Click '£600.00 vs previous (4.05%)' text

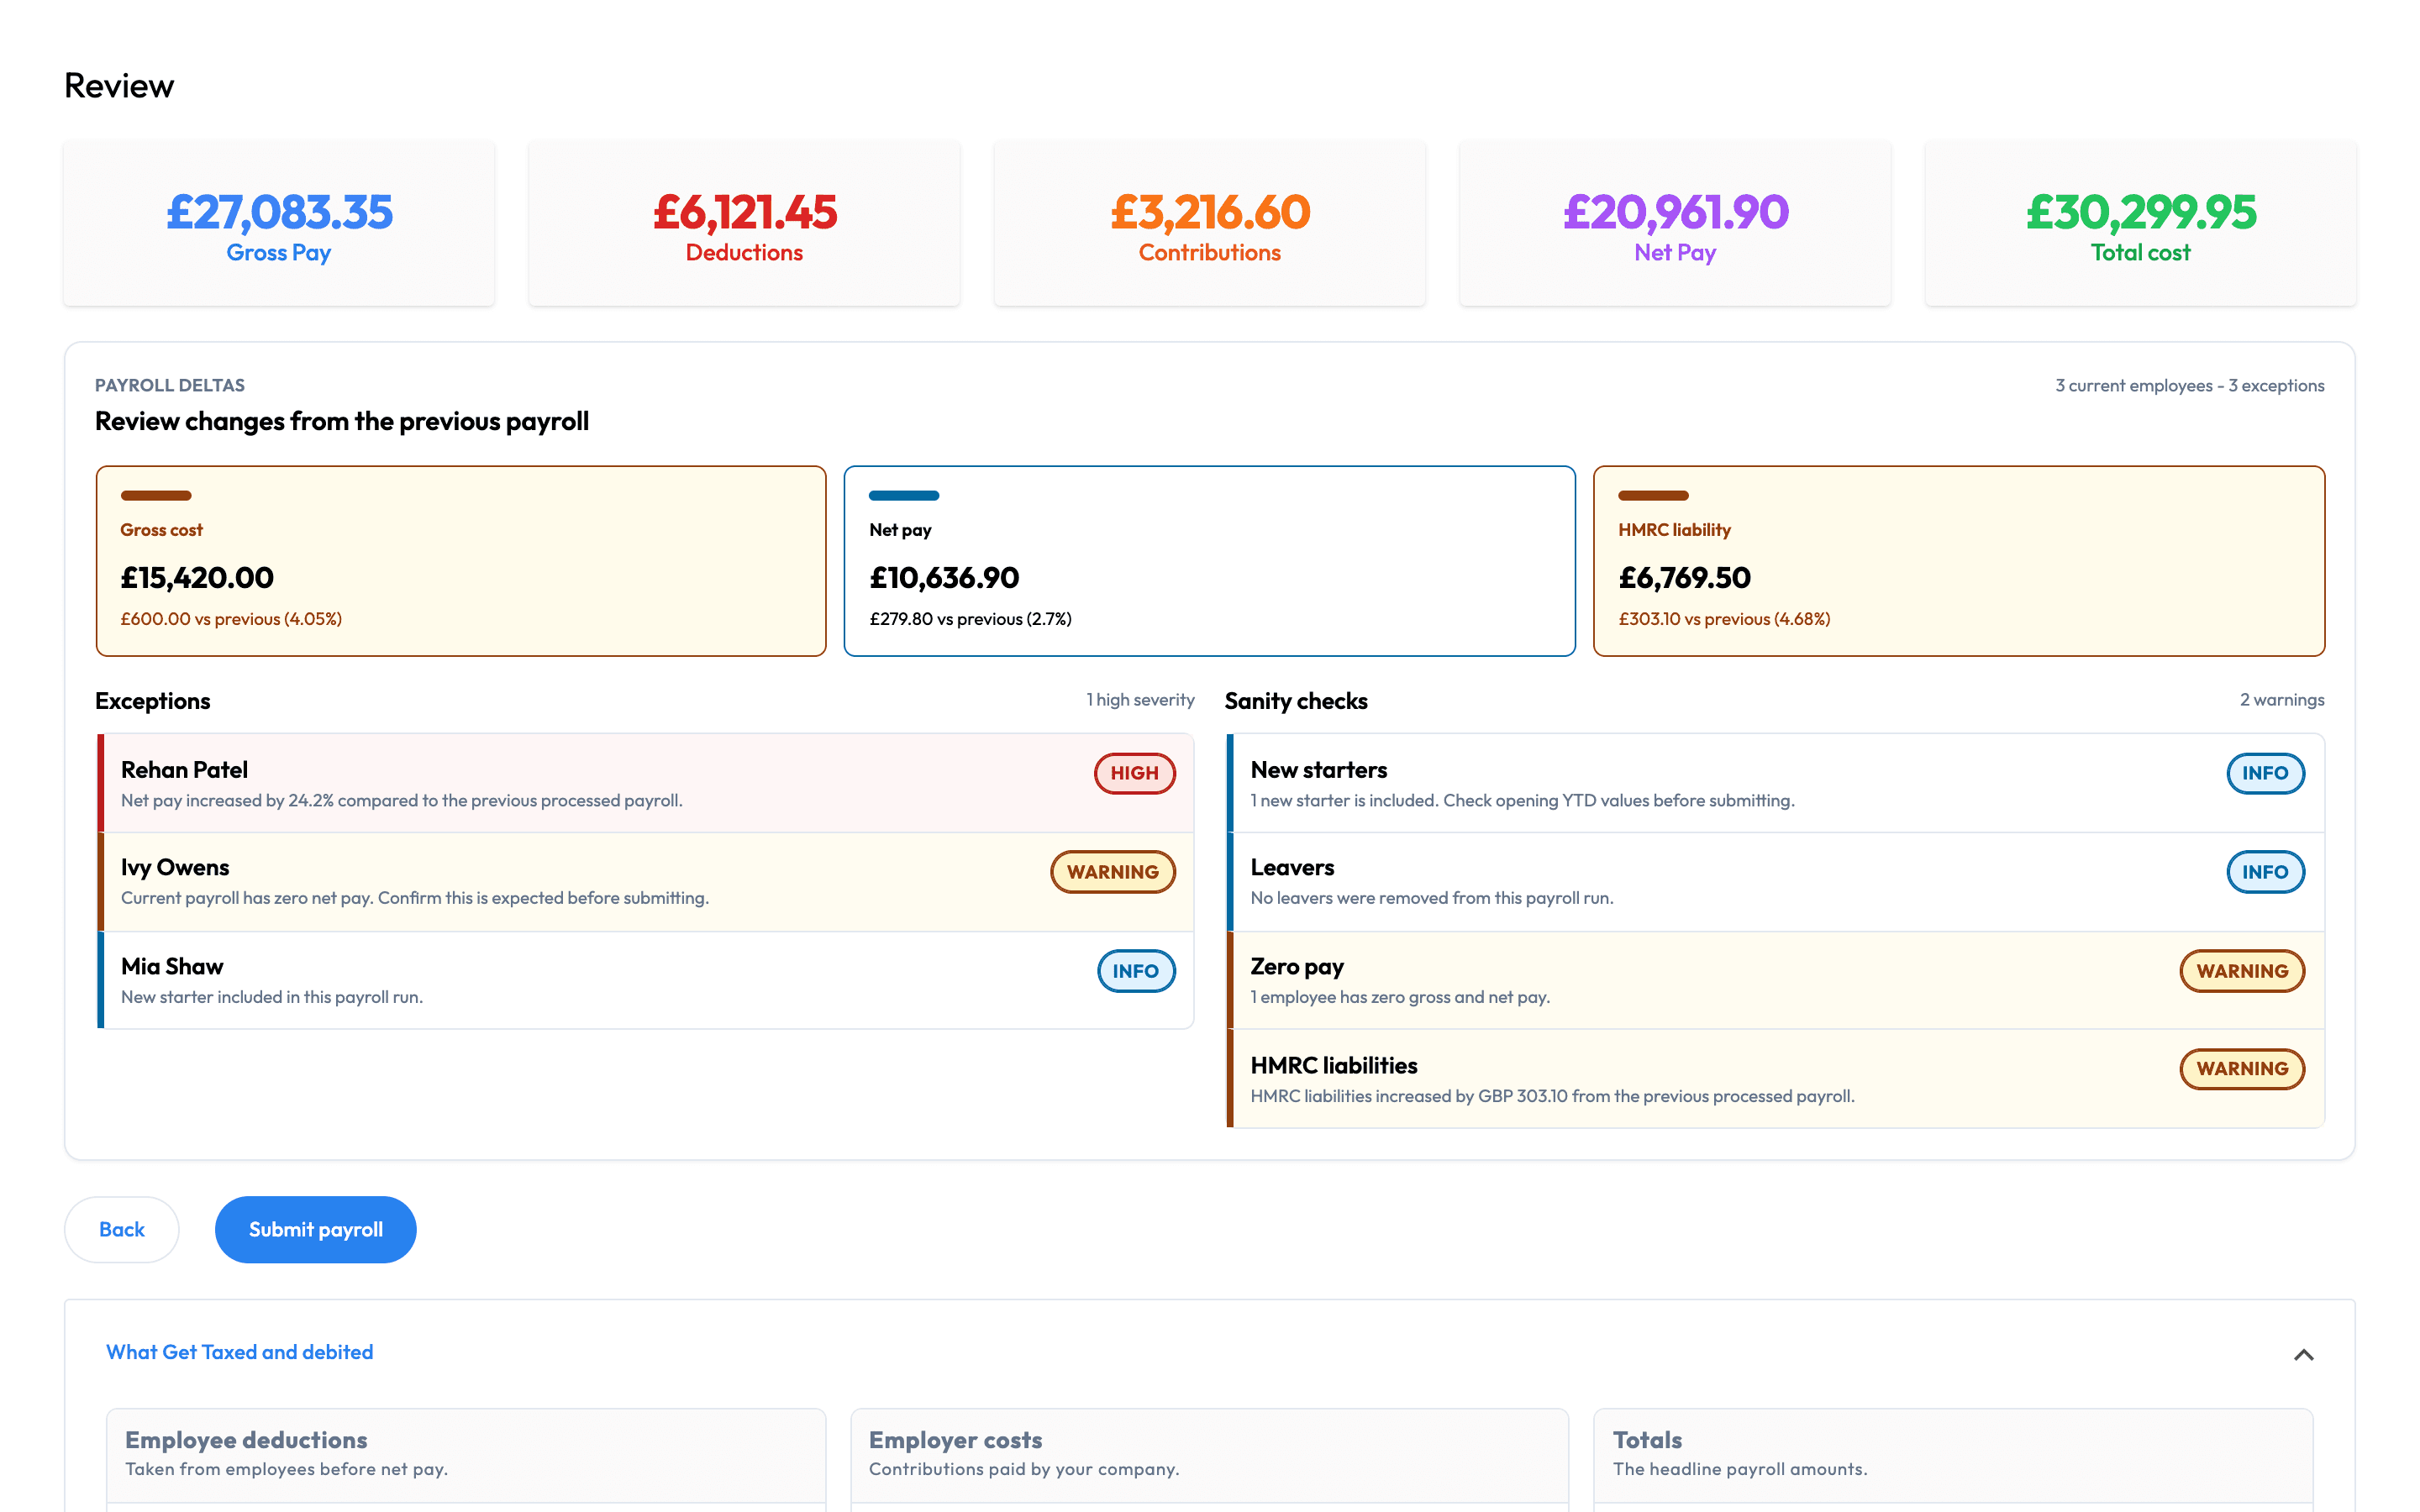[x=231, y=619]
